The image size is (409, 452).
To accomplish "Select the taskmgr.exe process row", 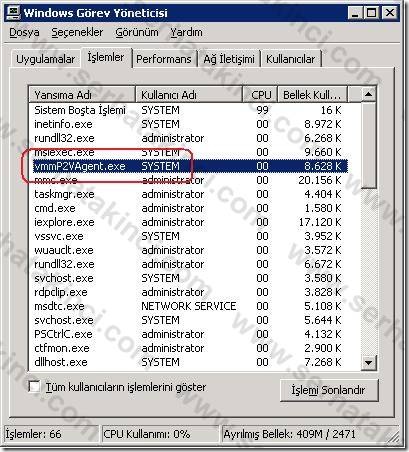I will tap(188, 194).
